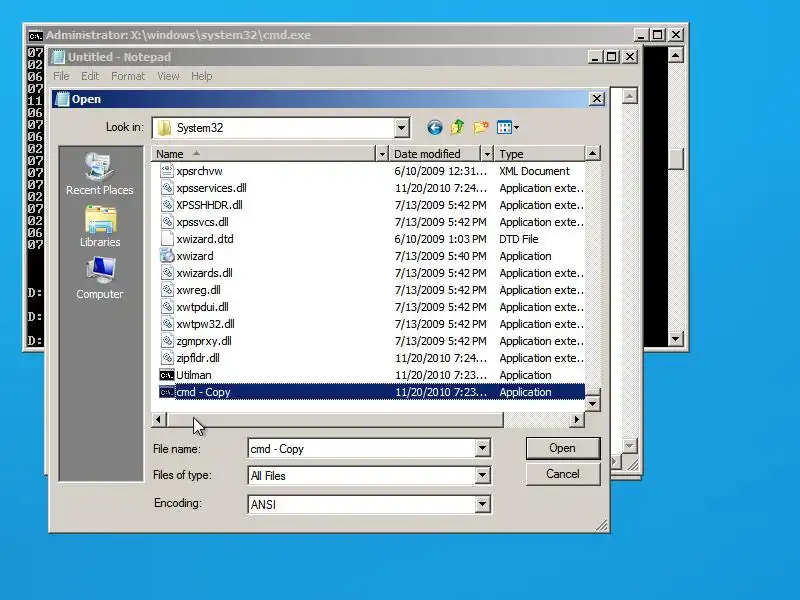Open Notepad File menu
The height and width of the screenshot is (600, 800).
point(61,76)
